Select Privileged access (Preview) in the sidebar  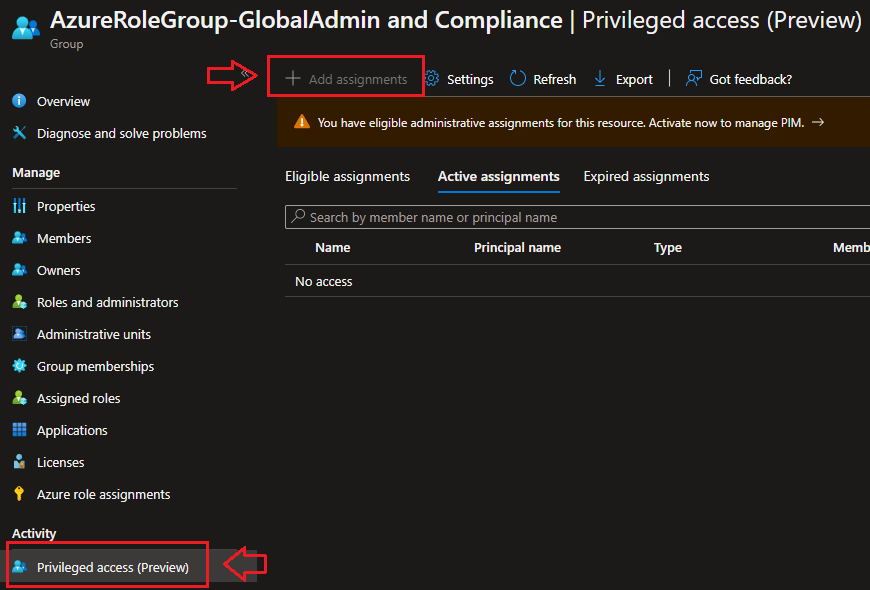(x=113, y=567)
